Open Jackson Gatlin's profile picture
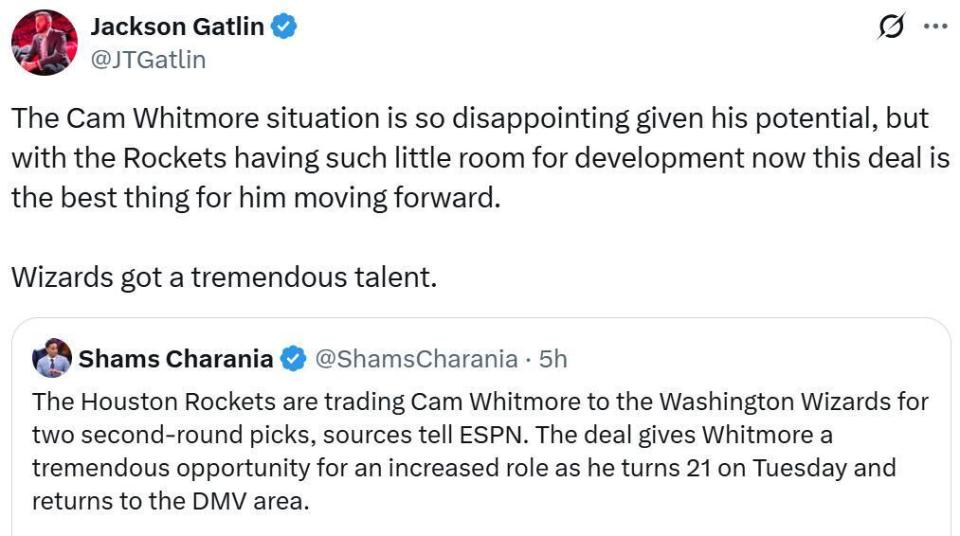The image size is (960, 536). [45, 42]
